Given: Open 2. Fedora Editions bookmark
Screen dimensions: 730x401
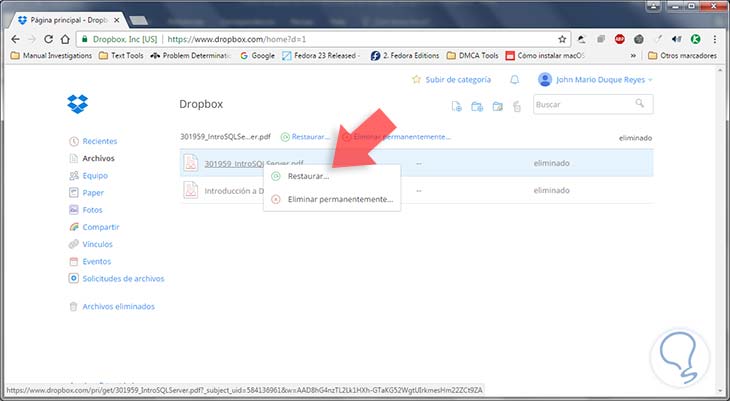Looking at the screenshot, I should point(405,55).
